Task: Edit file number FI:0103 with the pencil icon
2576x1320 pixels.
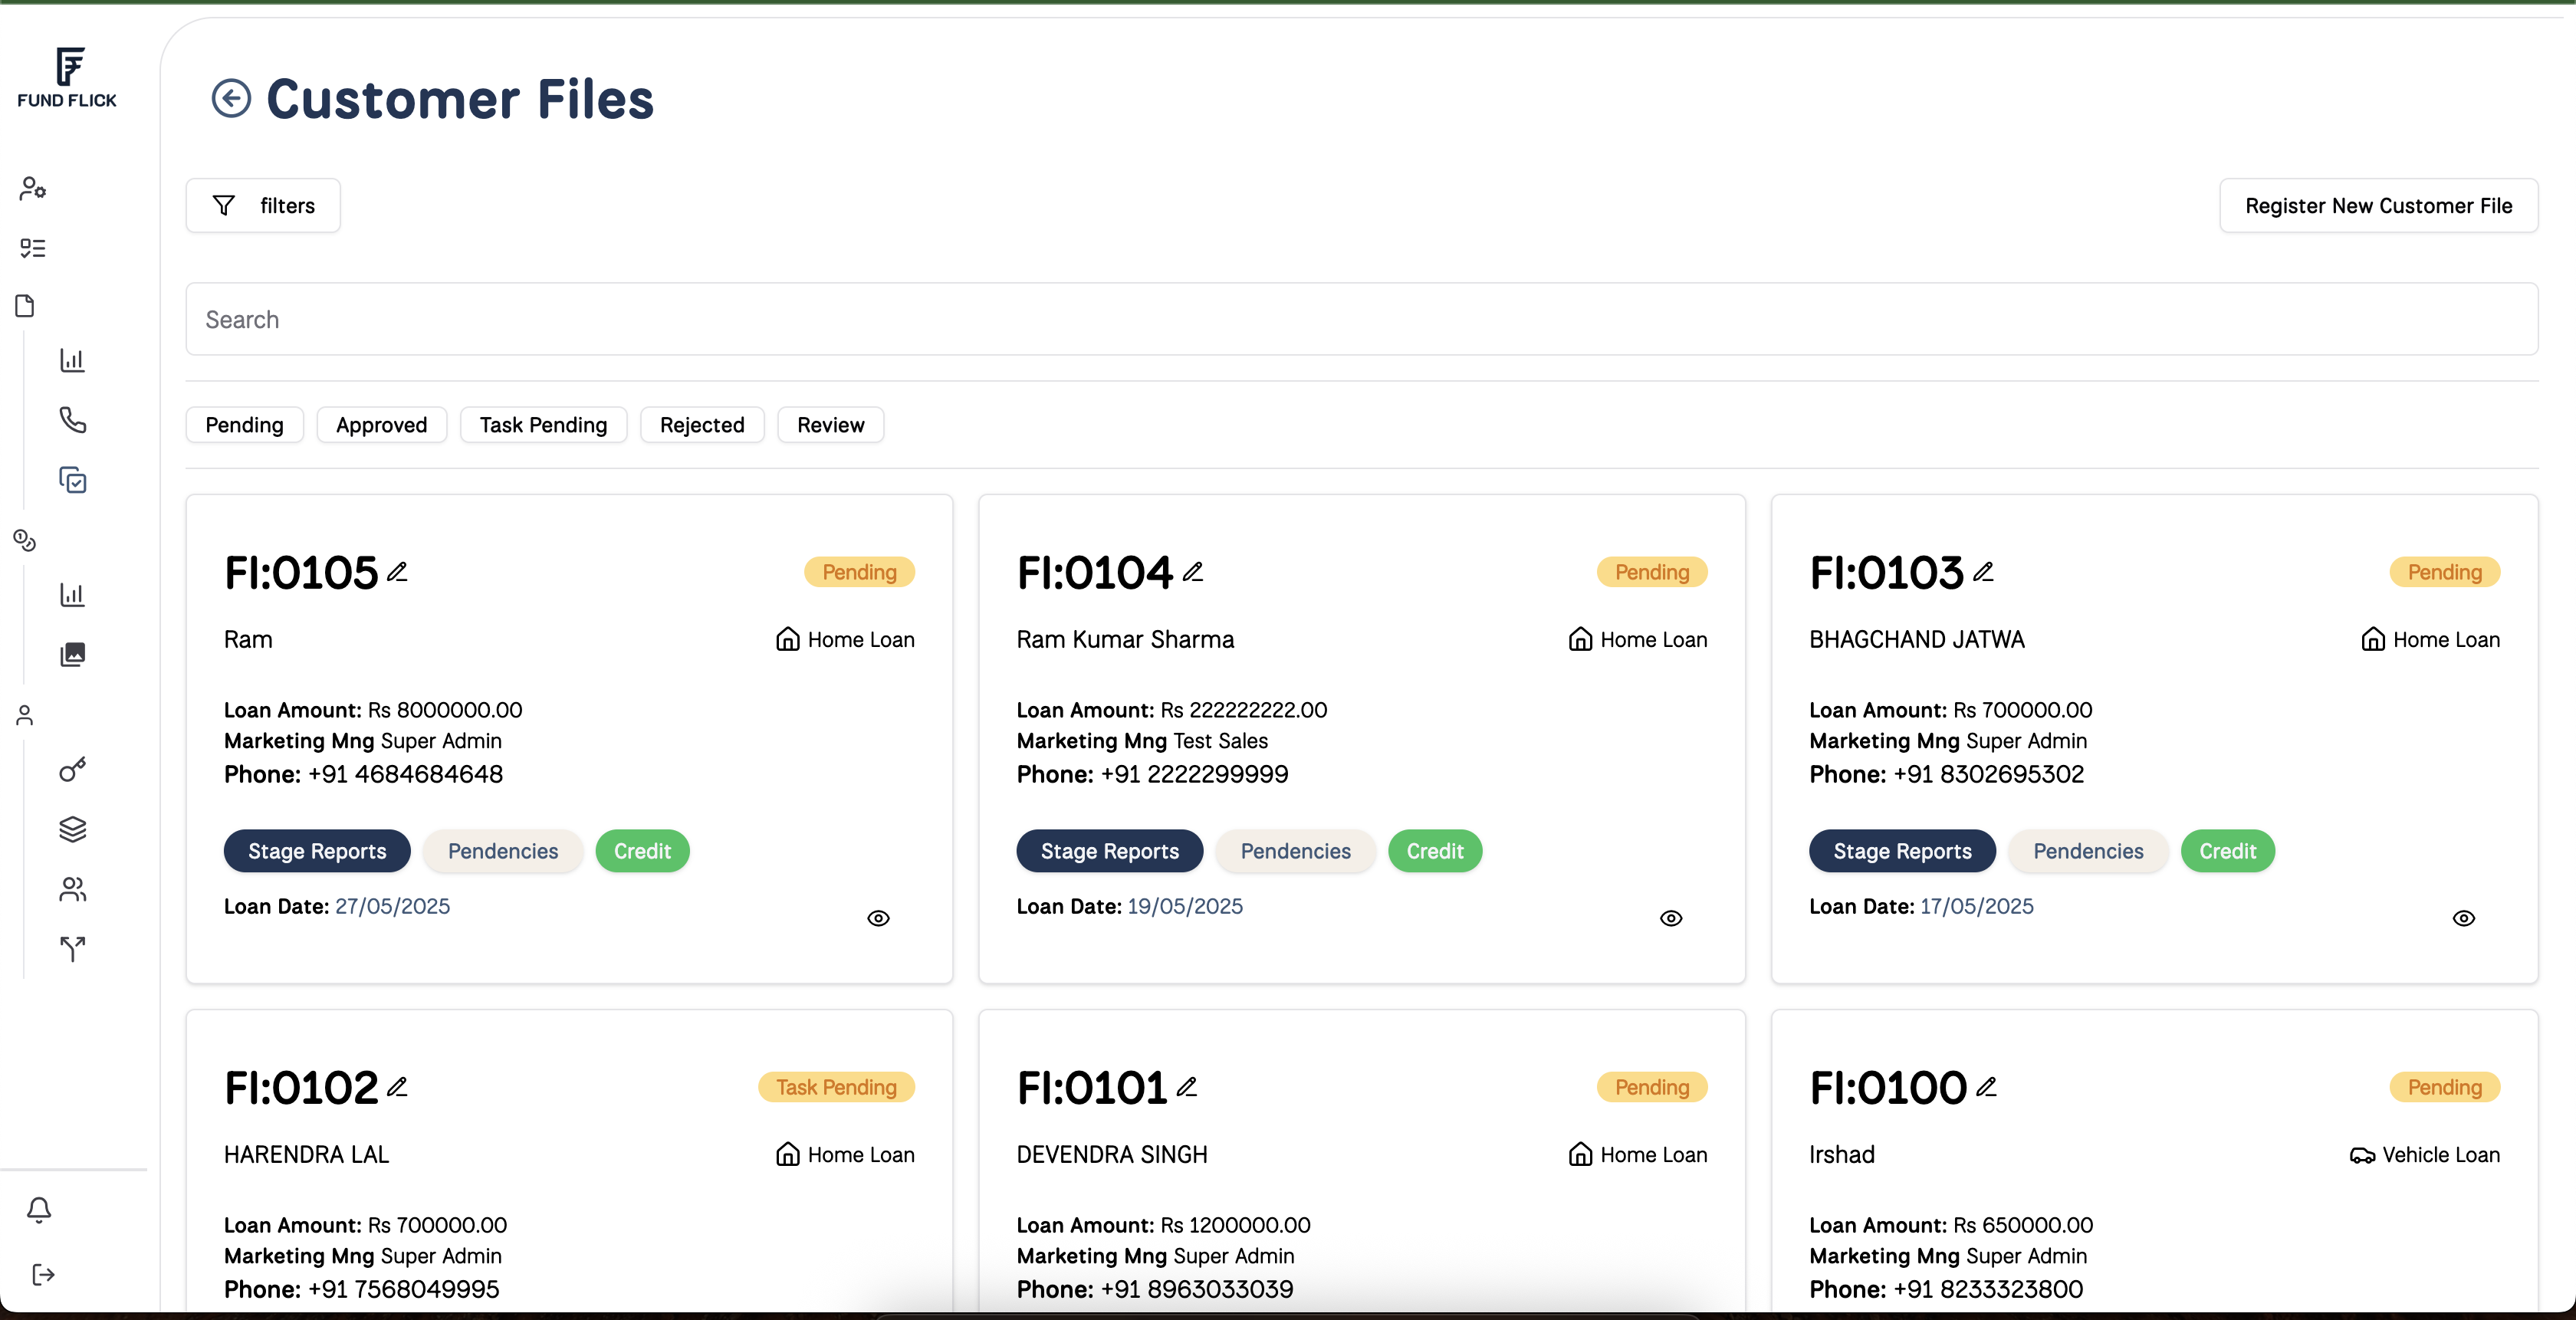Action: [x=1983, y=571]
